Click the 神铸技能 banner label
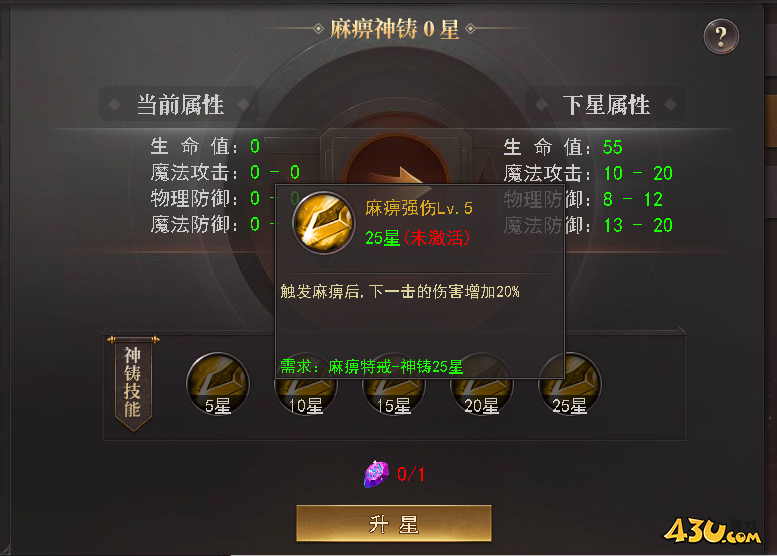 (x=133, y=383)
